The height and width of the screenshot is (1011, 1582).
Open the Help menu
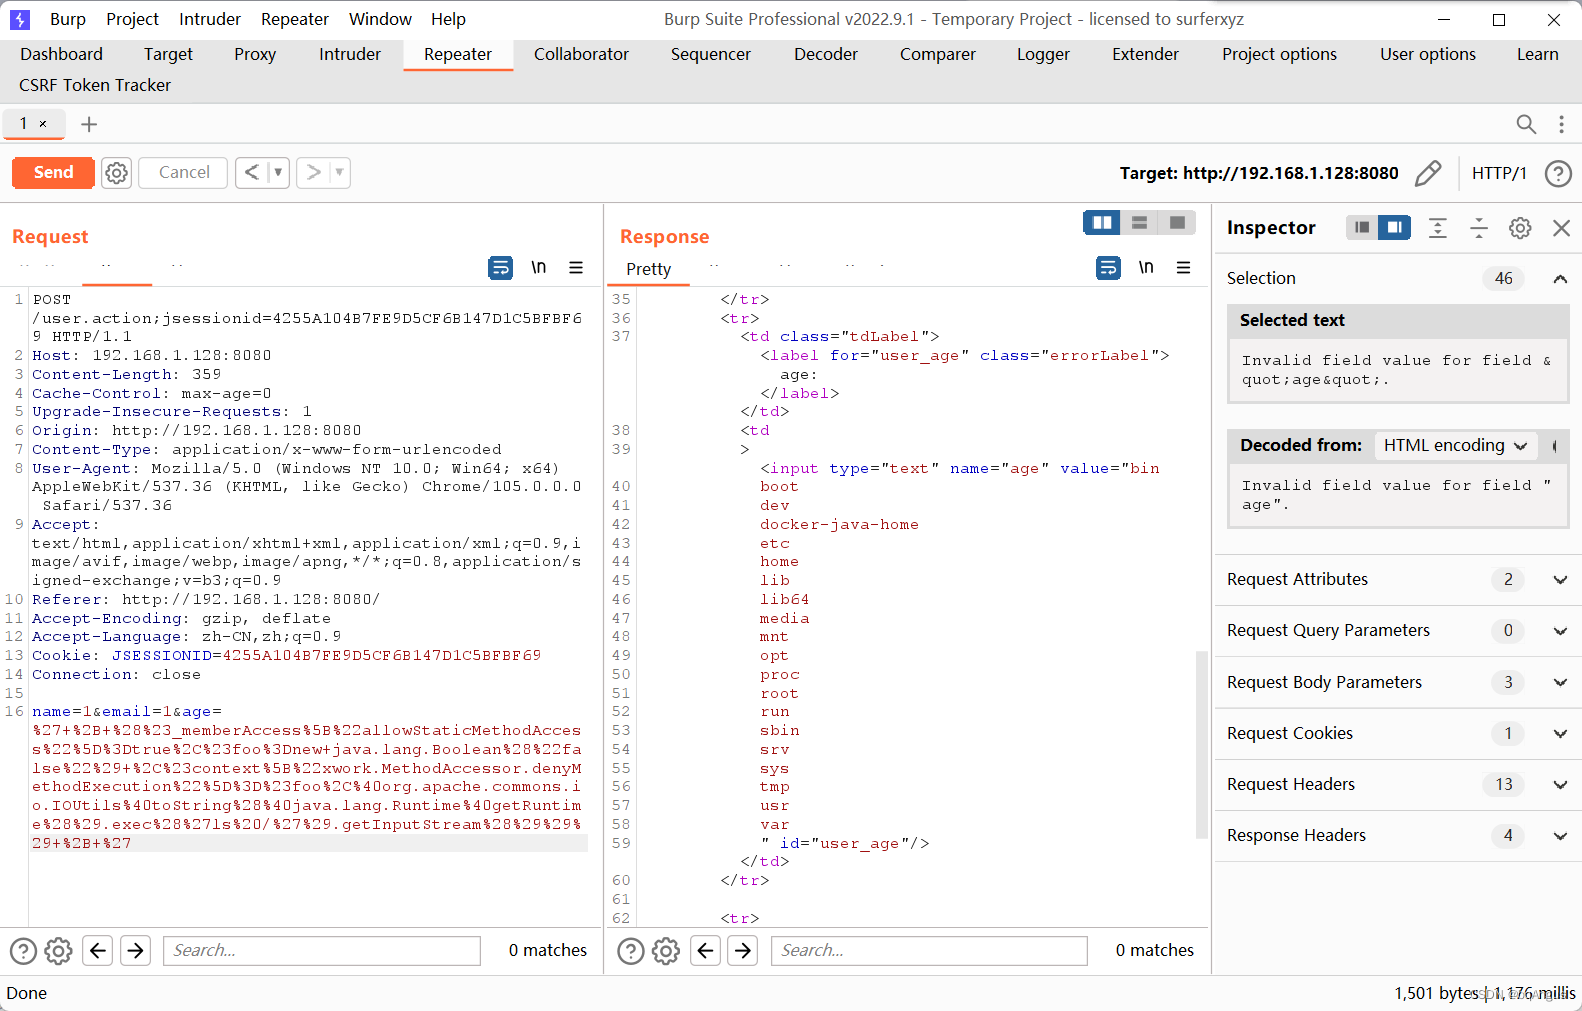(x=449, y=19)
